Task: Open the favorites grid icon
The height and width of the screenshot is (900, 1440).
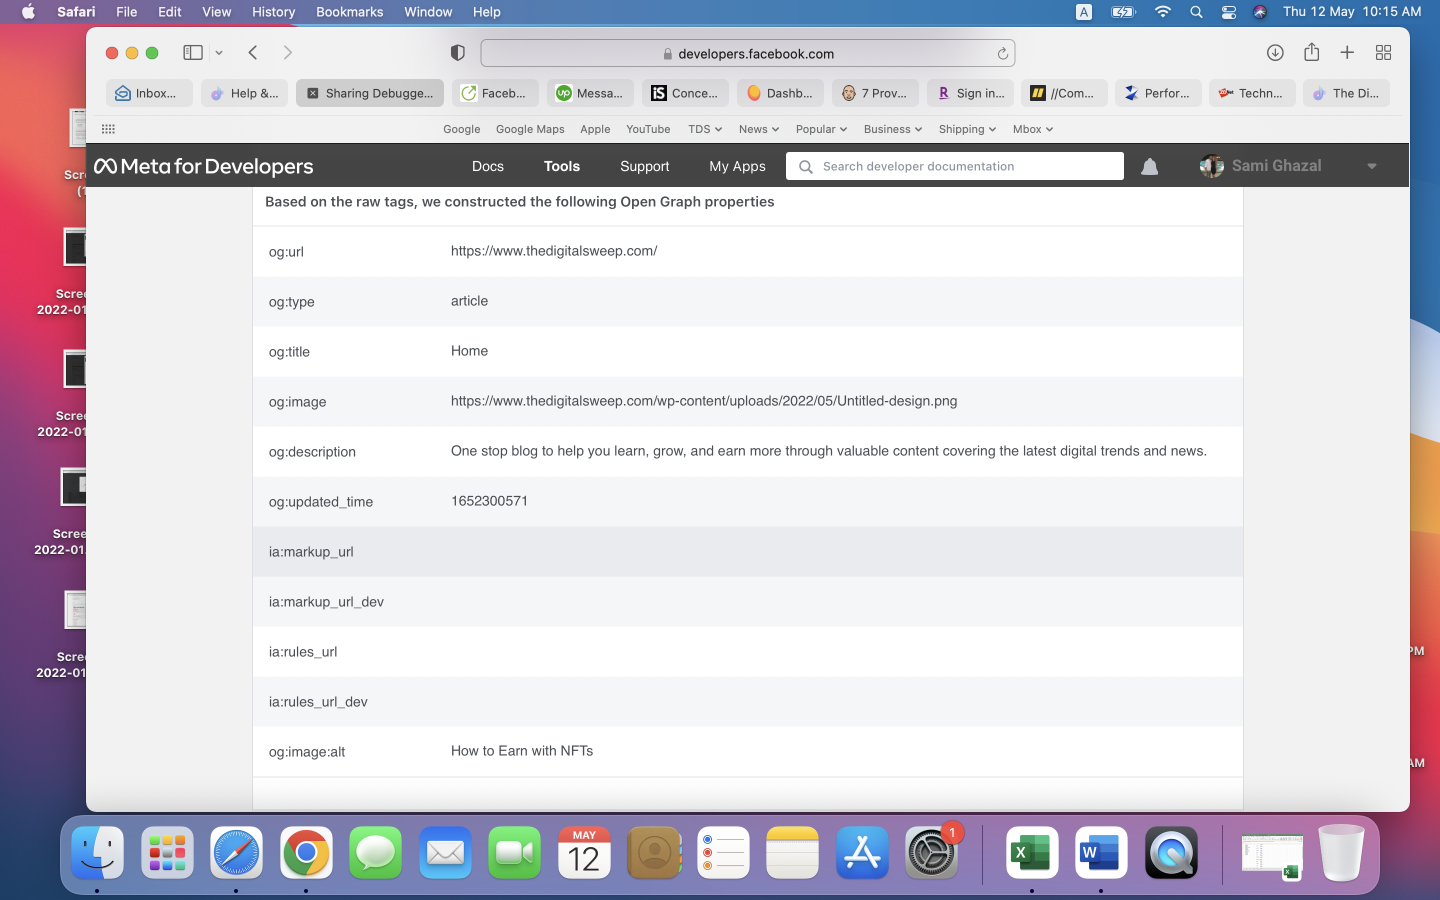Action: click(x=108, y=129)
